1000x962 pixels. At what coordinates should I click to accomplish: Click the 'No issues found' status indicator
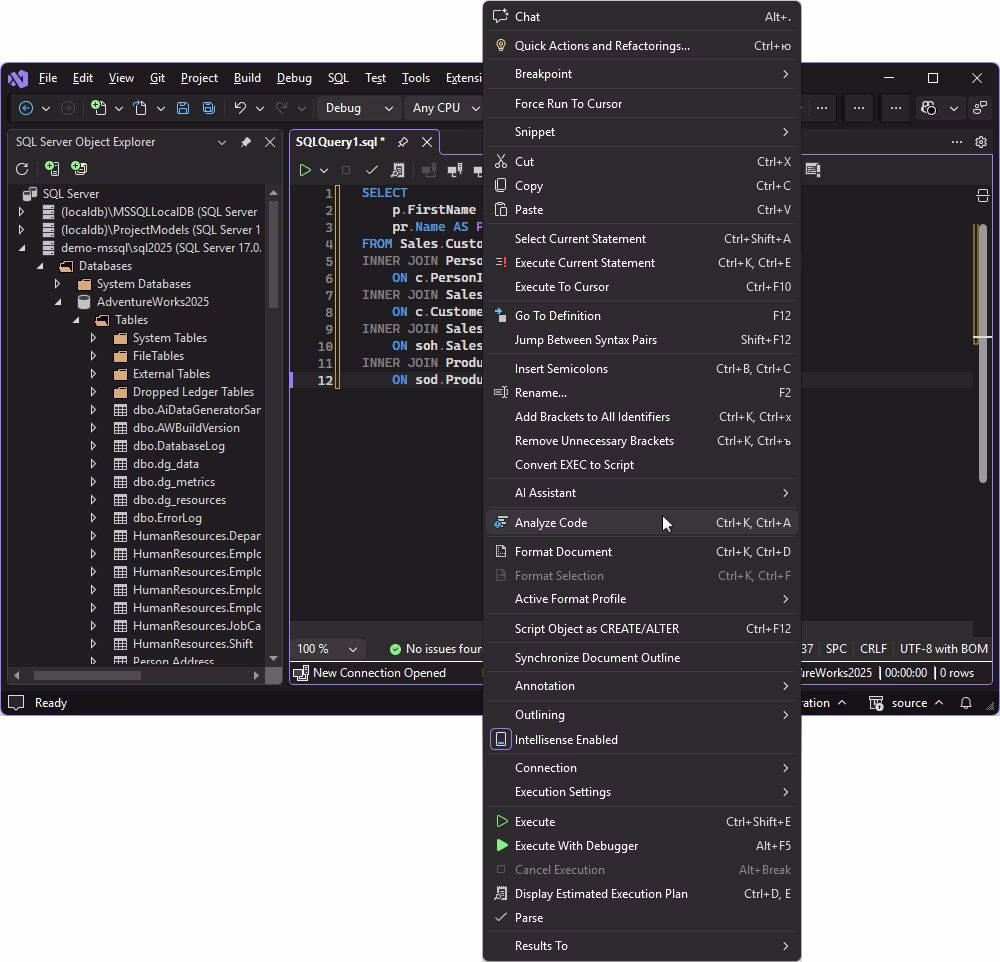coord(436,649)
